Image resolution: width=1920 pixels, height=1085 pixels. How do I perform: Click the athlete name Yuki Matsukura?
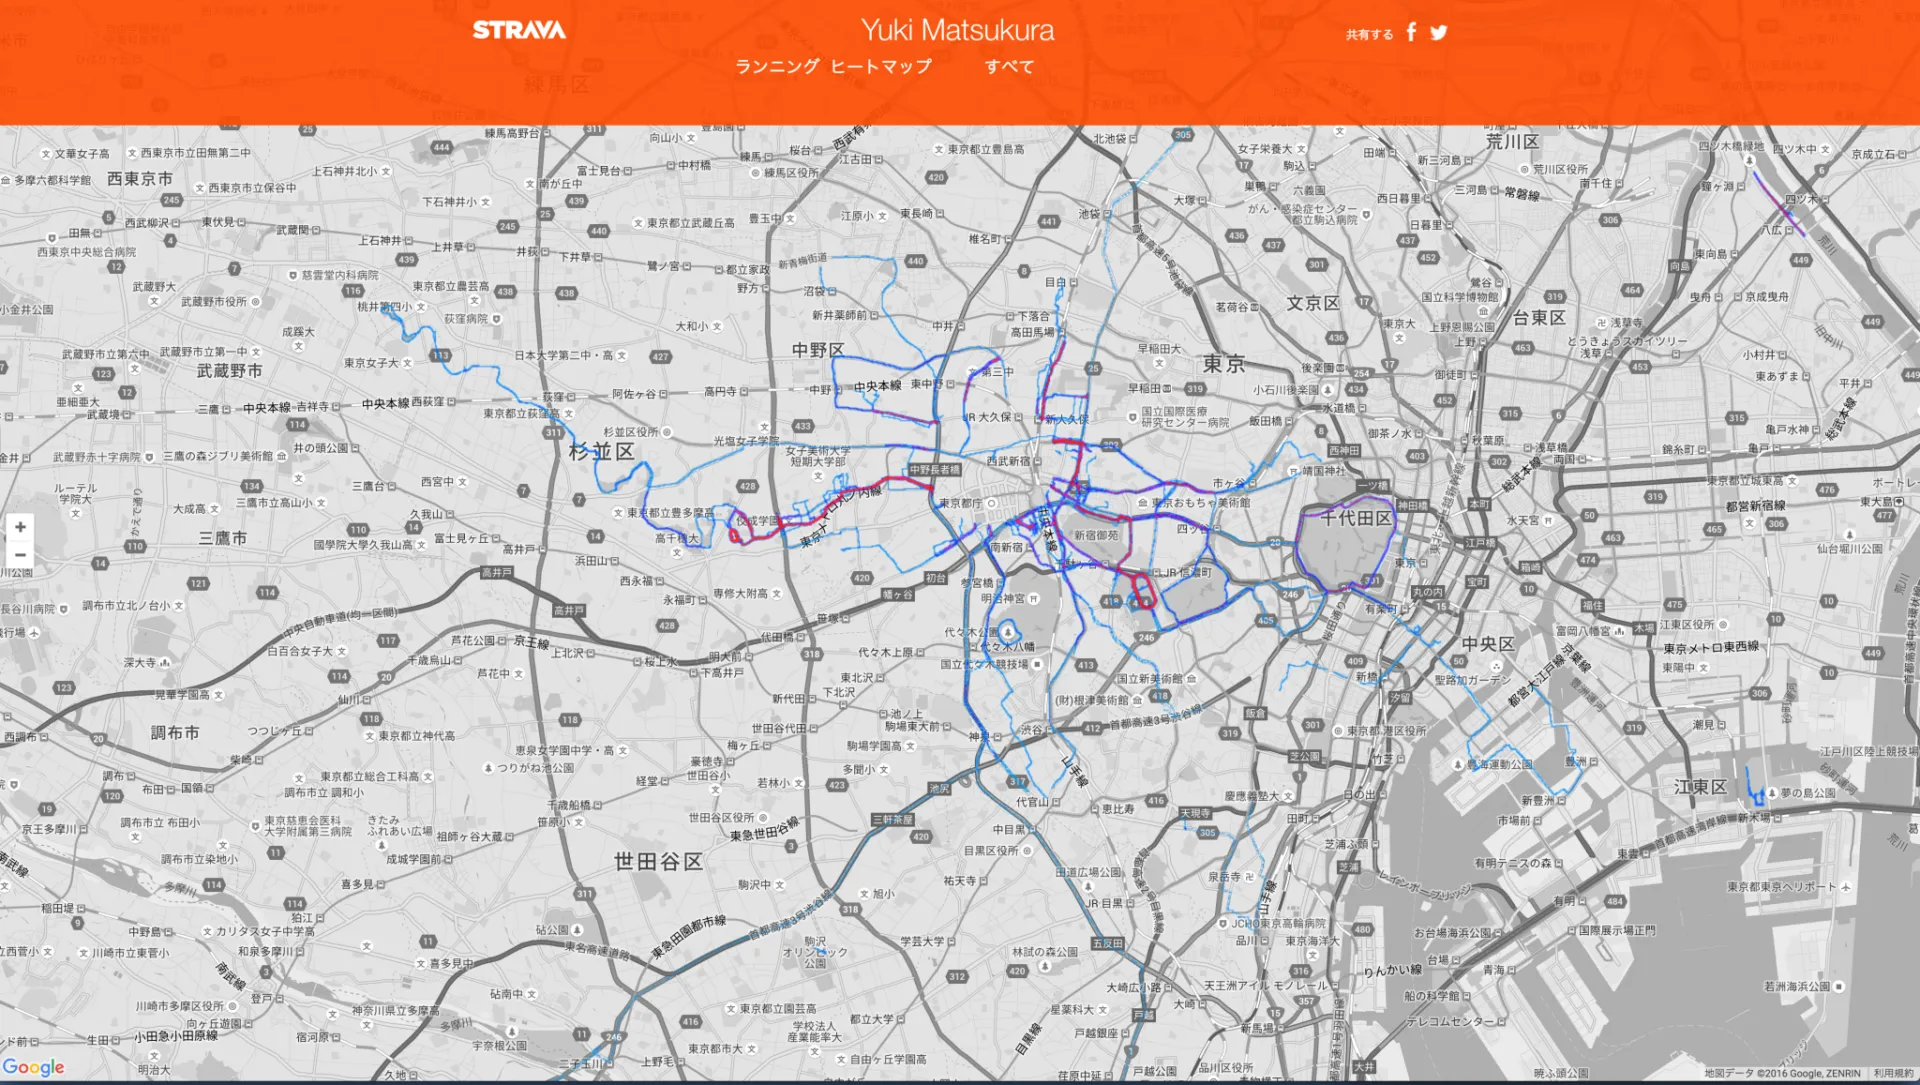click(958, 29)
